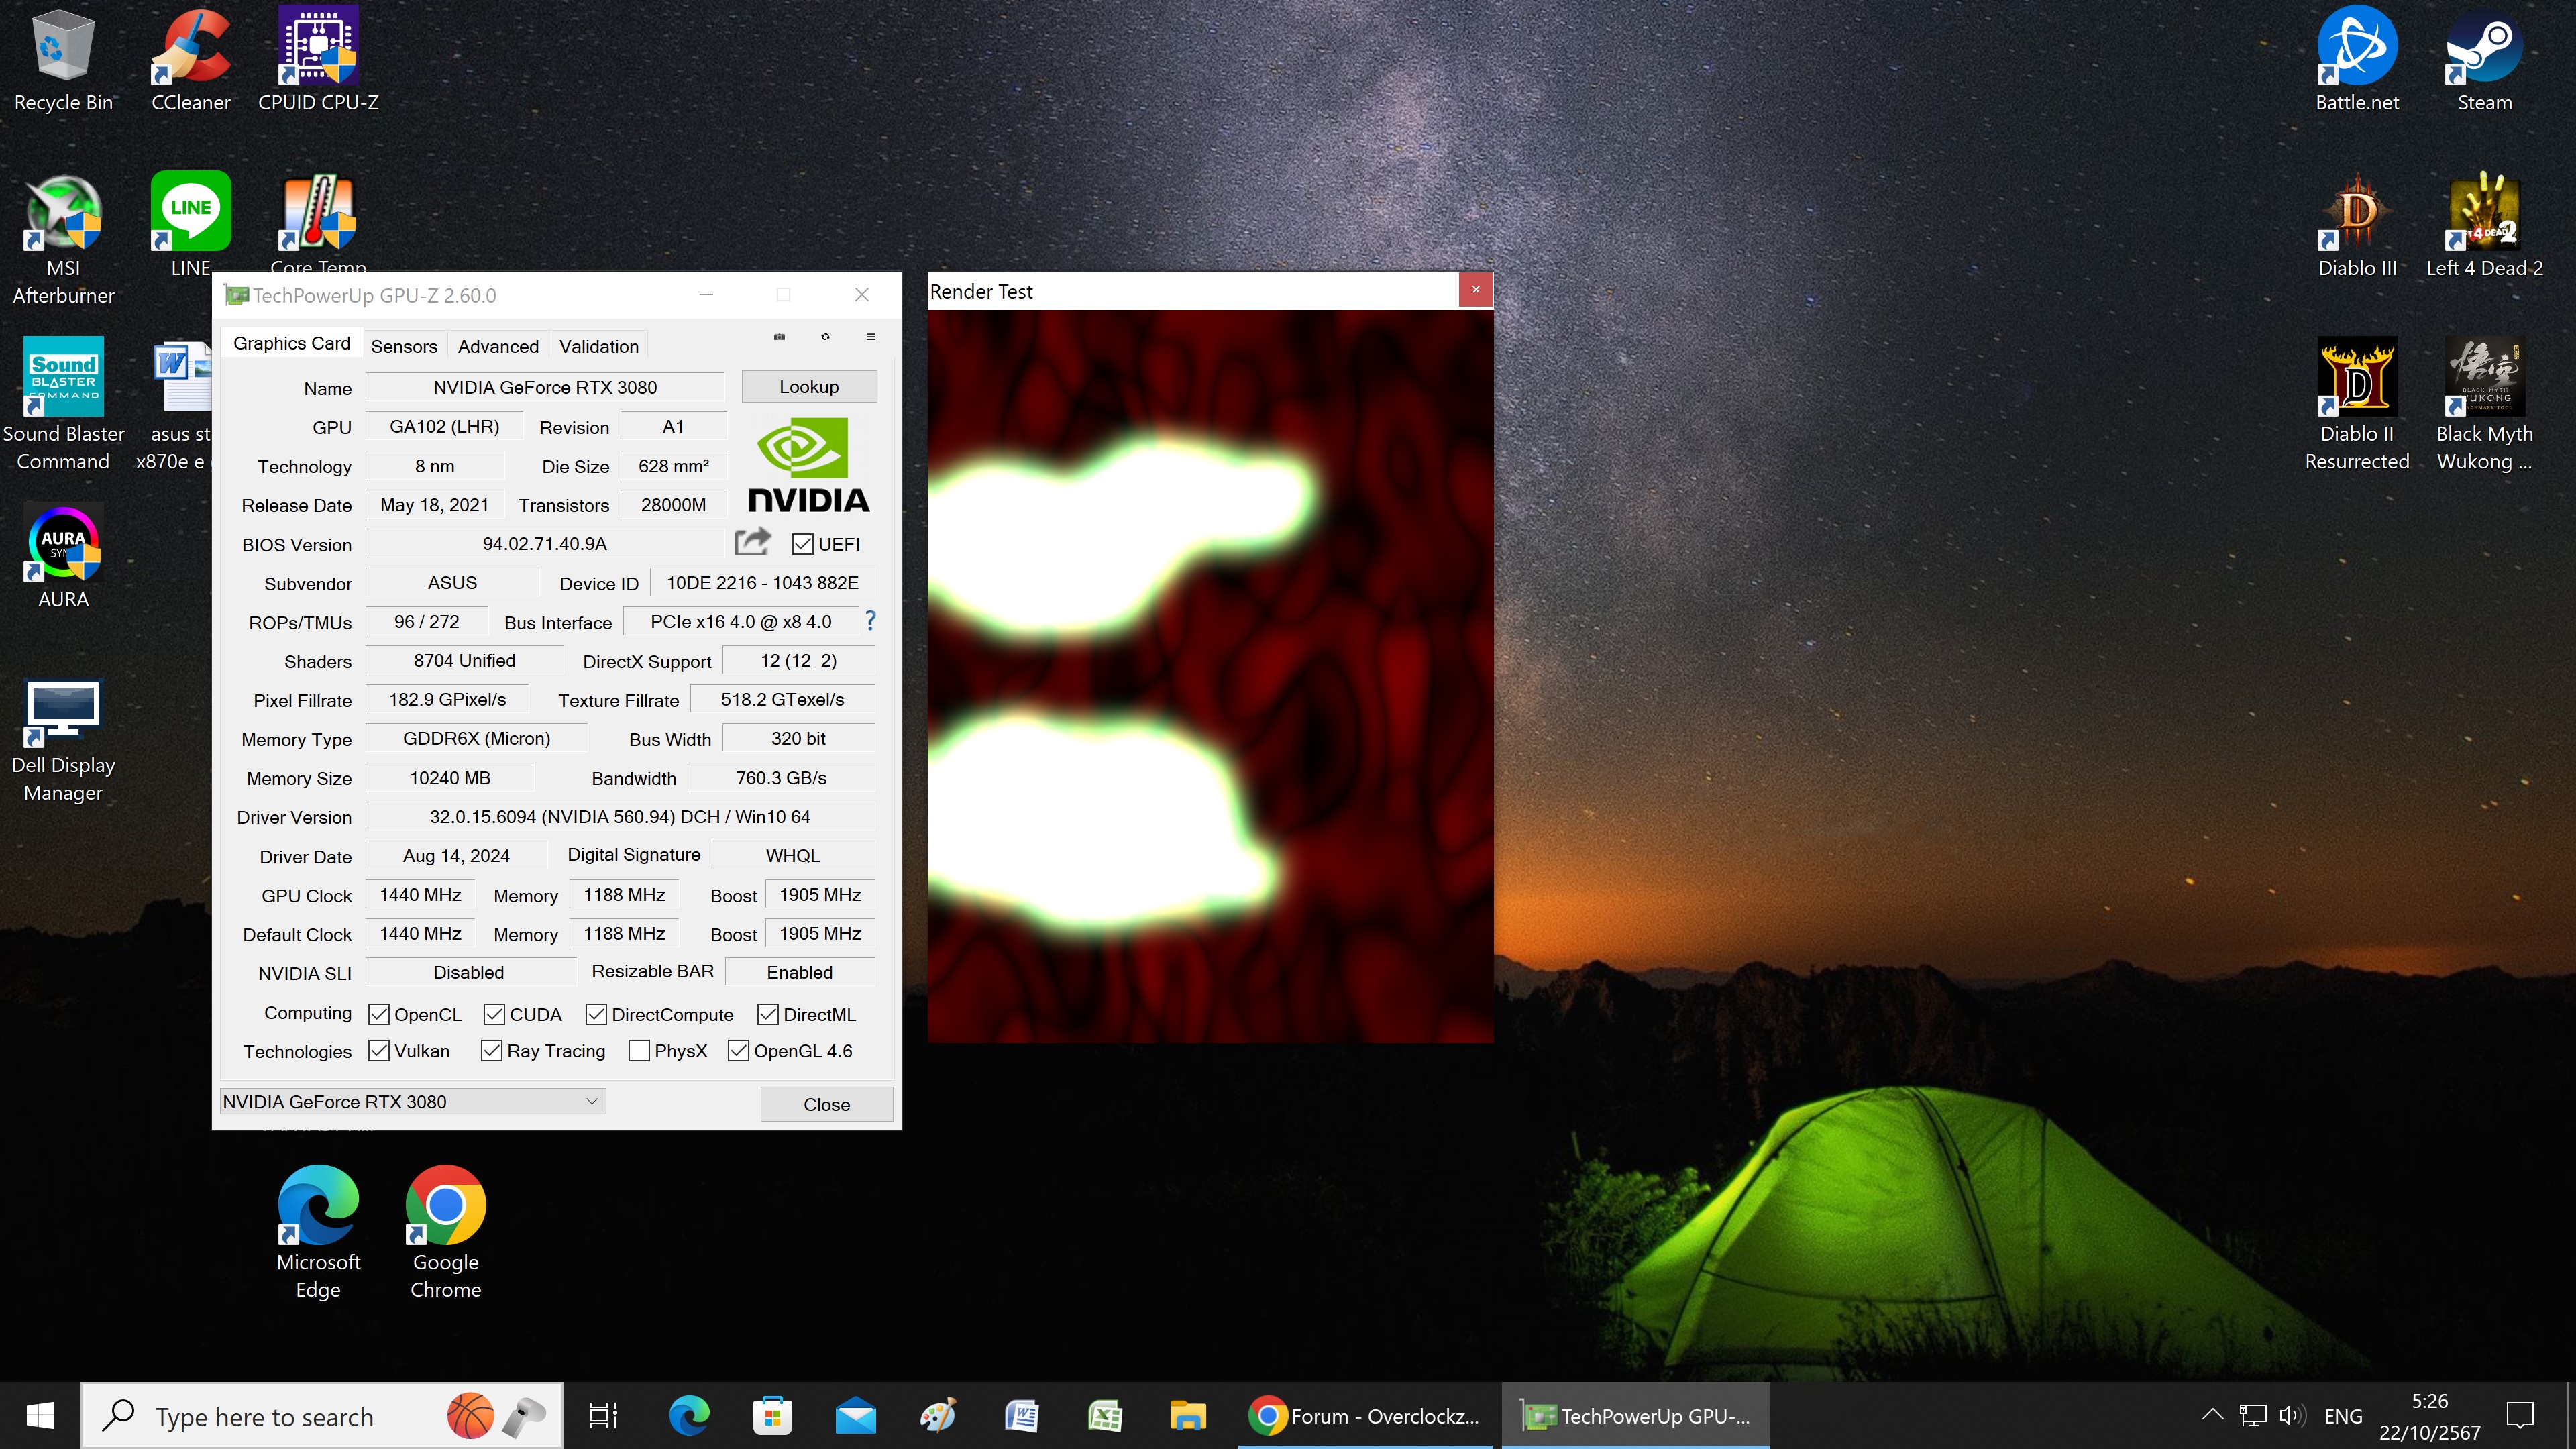Open File Explorer from the taskbar
2576x1449 pixels.
tap(1187, 1416)
